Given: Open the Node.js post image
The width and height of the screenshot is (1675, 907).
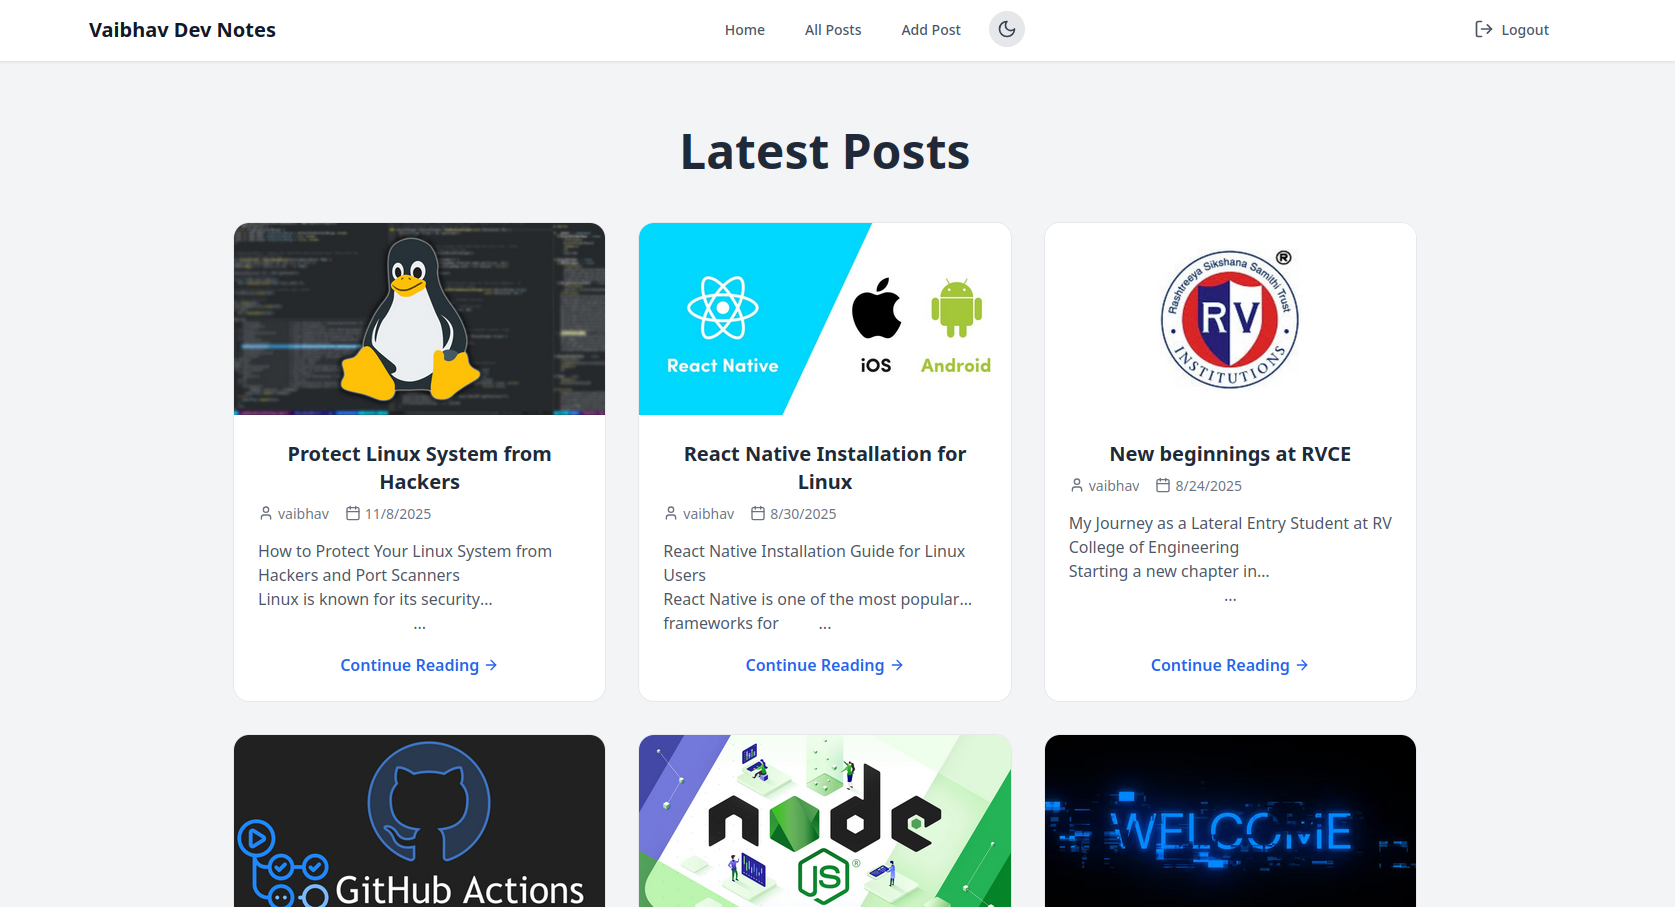Looking at the screenshot, I should pos(824,822).
